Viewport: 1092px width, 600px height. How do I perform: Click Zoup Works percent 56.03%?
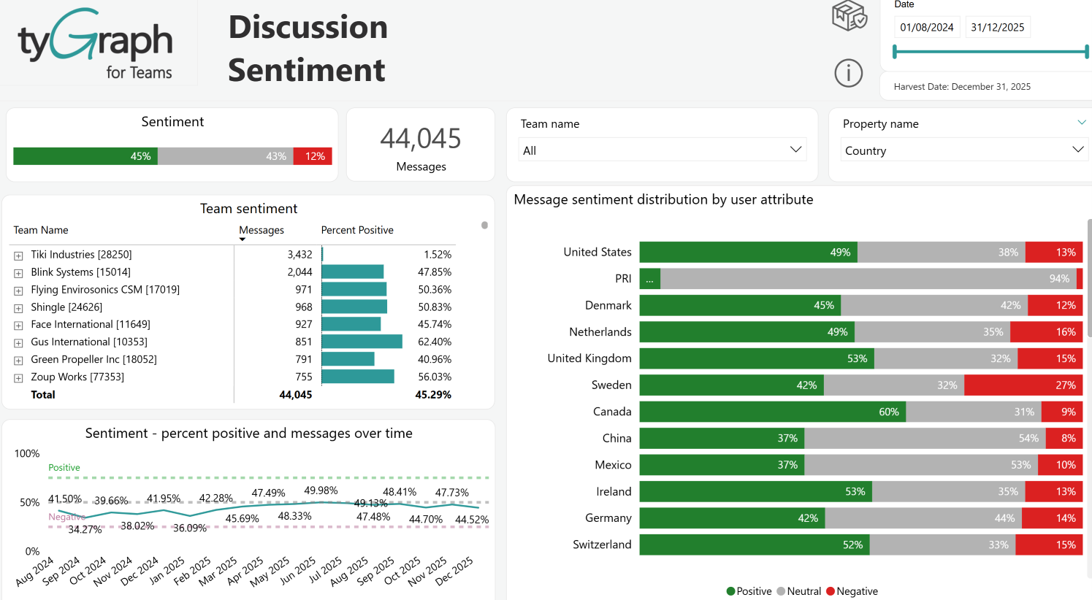435,377
